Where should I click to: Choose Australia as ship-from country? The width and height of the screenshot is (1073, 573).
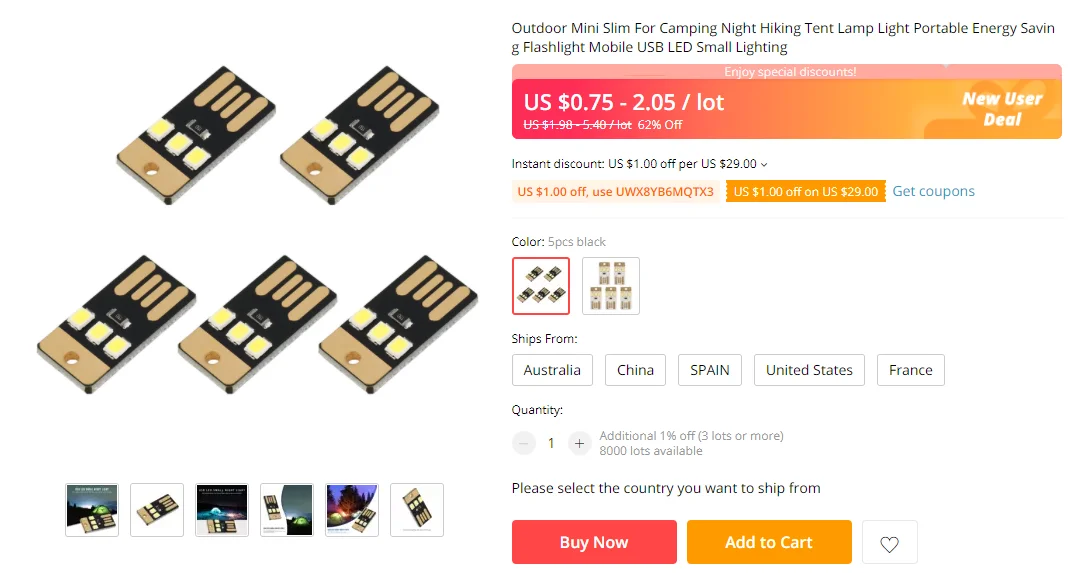click(x=552, y=370)
